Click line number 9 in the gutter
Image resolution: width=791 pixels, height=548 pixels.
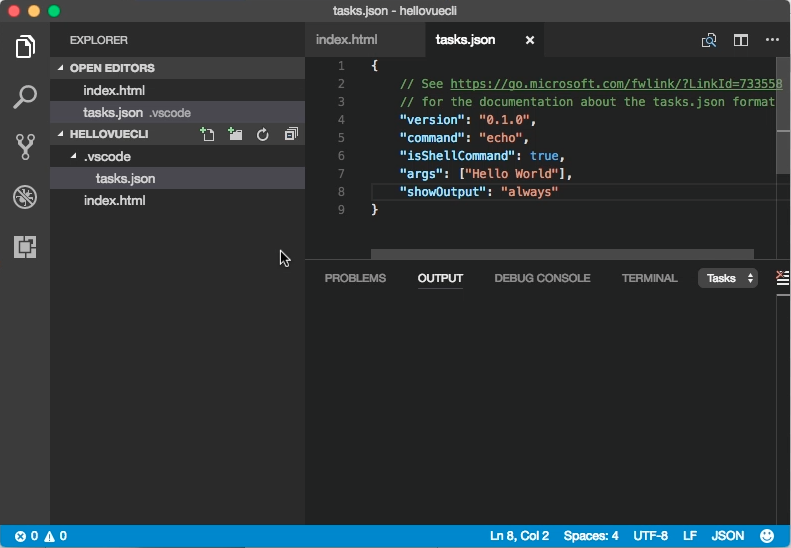tap(342, 209)
